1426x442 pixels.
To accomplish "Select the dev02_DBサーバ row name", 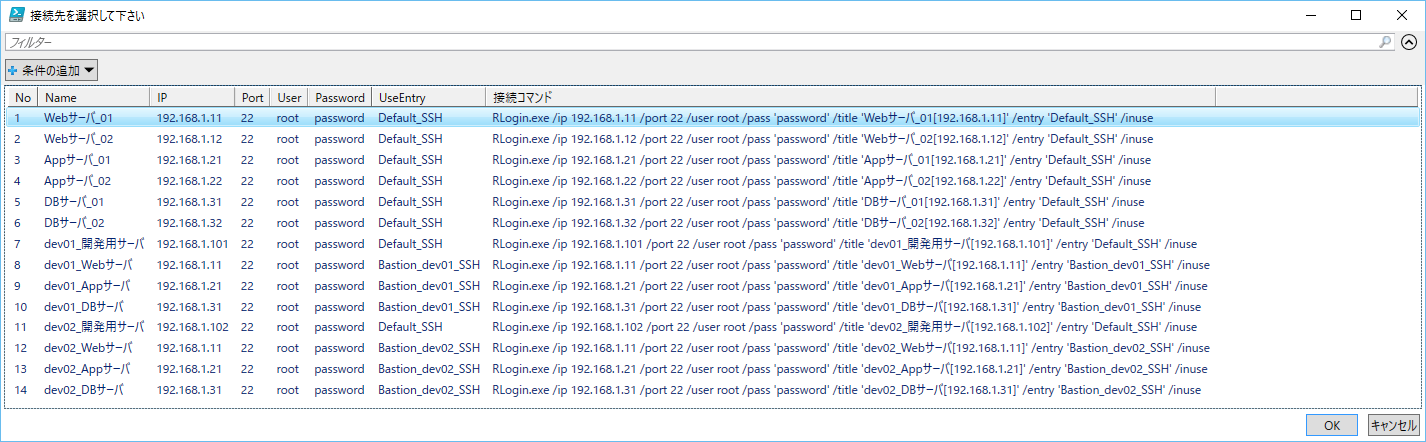I will (x=84, y=391).
